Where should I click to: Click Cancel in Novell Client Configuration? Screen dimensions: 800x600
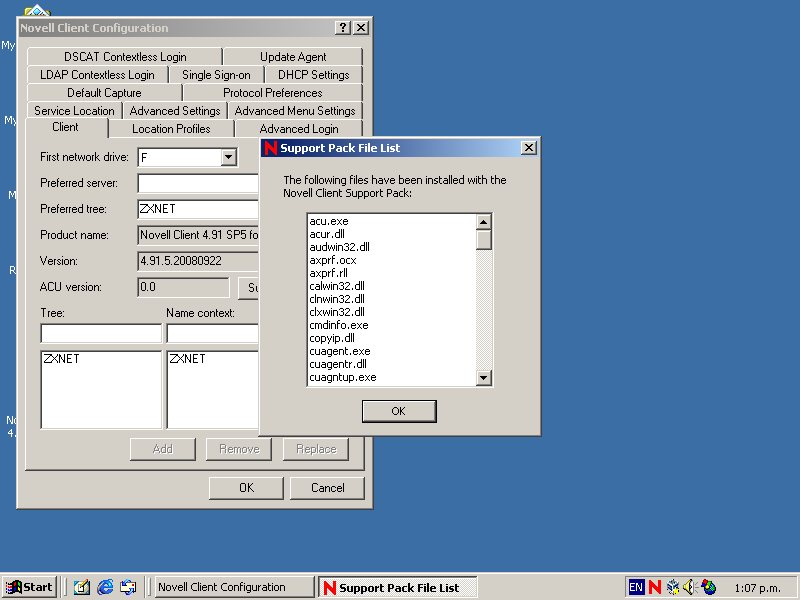(328, 488)
